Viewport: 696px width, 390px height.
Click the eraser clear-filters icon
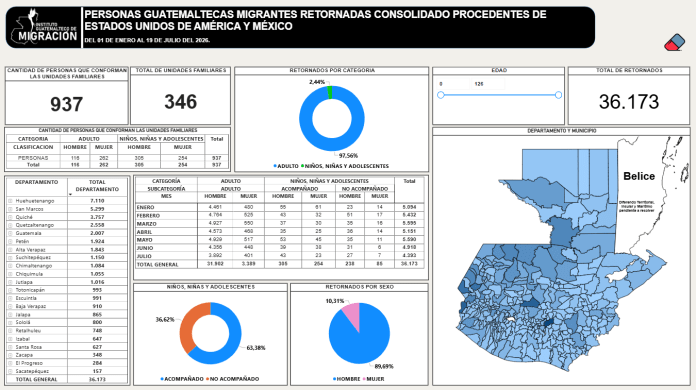click(x=674, y=43)
